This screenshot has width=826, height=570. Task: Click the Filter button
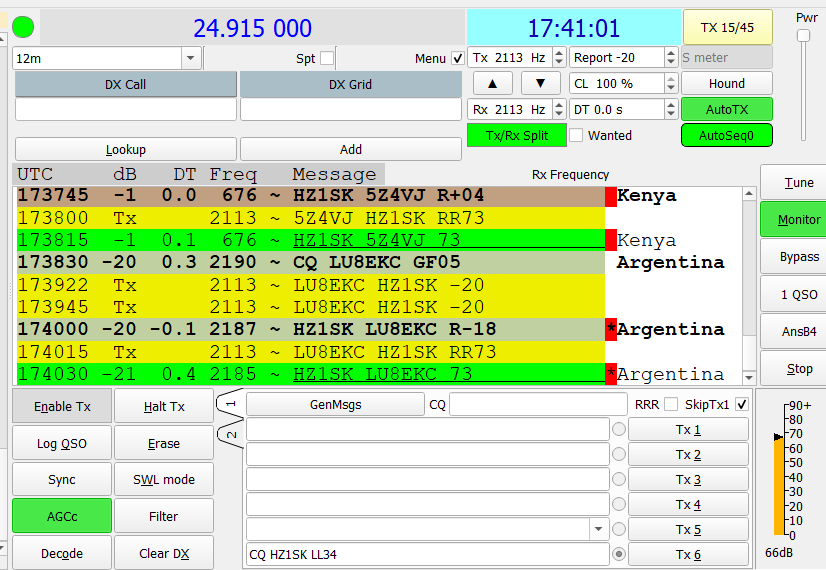point(164,516)
